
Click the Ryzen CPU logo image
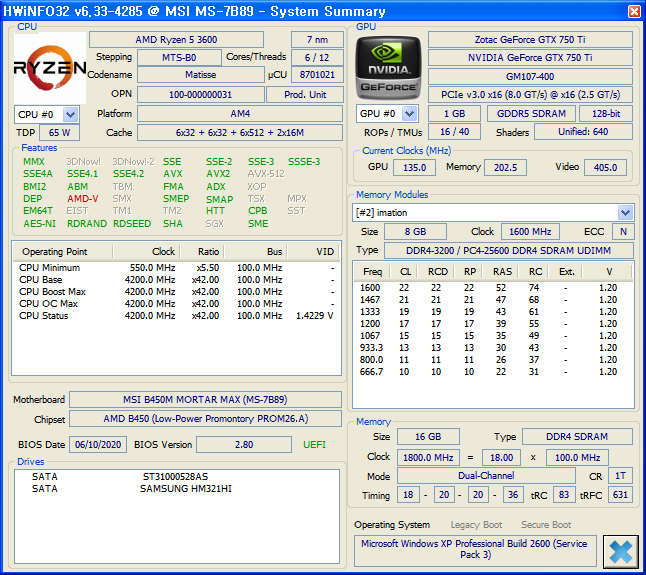(x=50, y=68)
